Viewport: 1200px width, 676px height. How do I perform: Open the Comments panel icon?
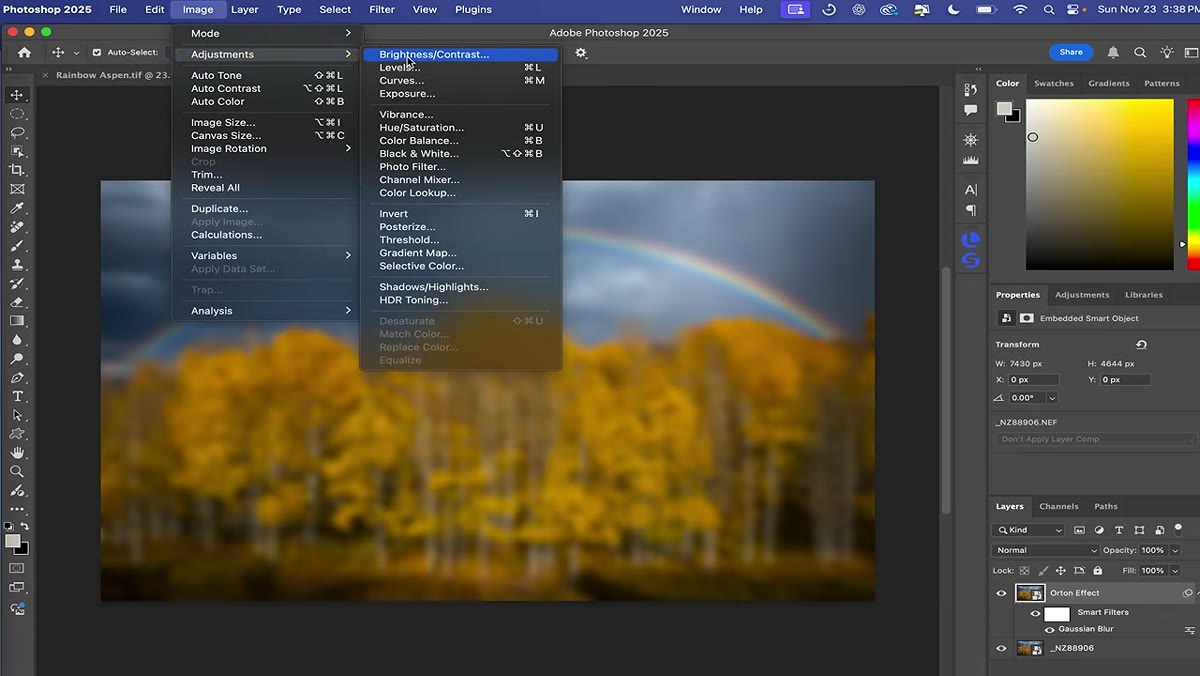[971, 110]
